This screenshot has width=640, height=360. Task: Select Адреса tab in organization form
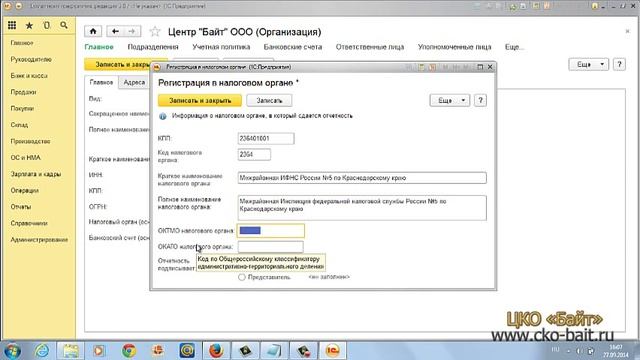tap(134, 82)
